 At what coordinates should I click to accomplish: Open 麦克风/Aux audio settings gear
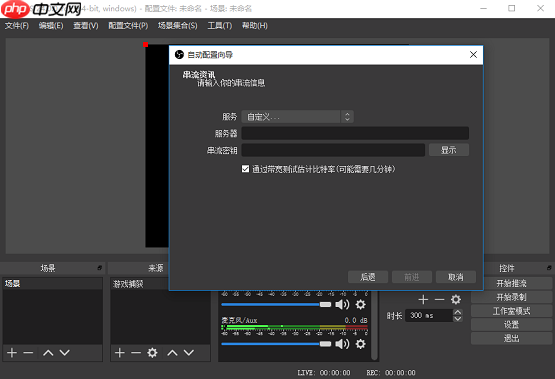(x=360, y=344)
